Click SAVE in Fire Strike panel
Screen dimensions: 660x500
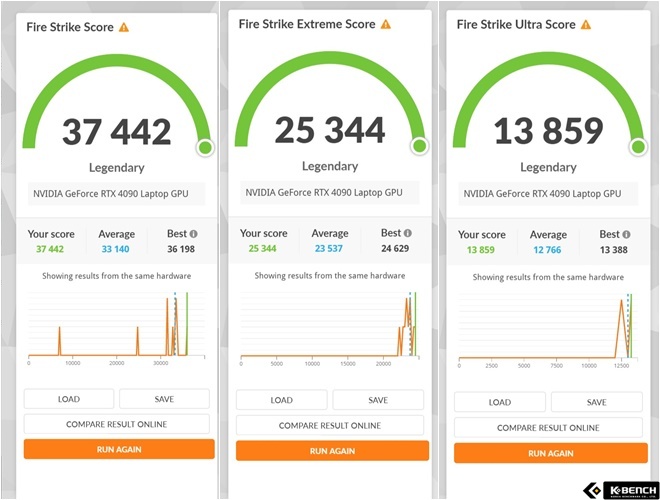coord(164,399)
